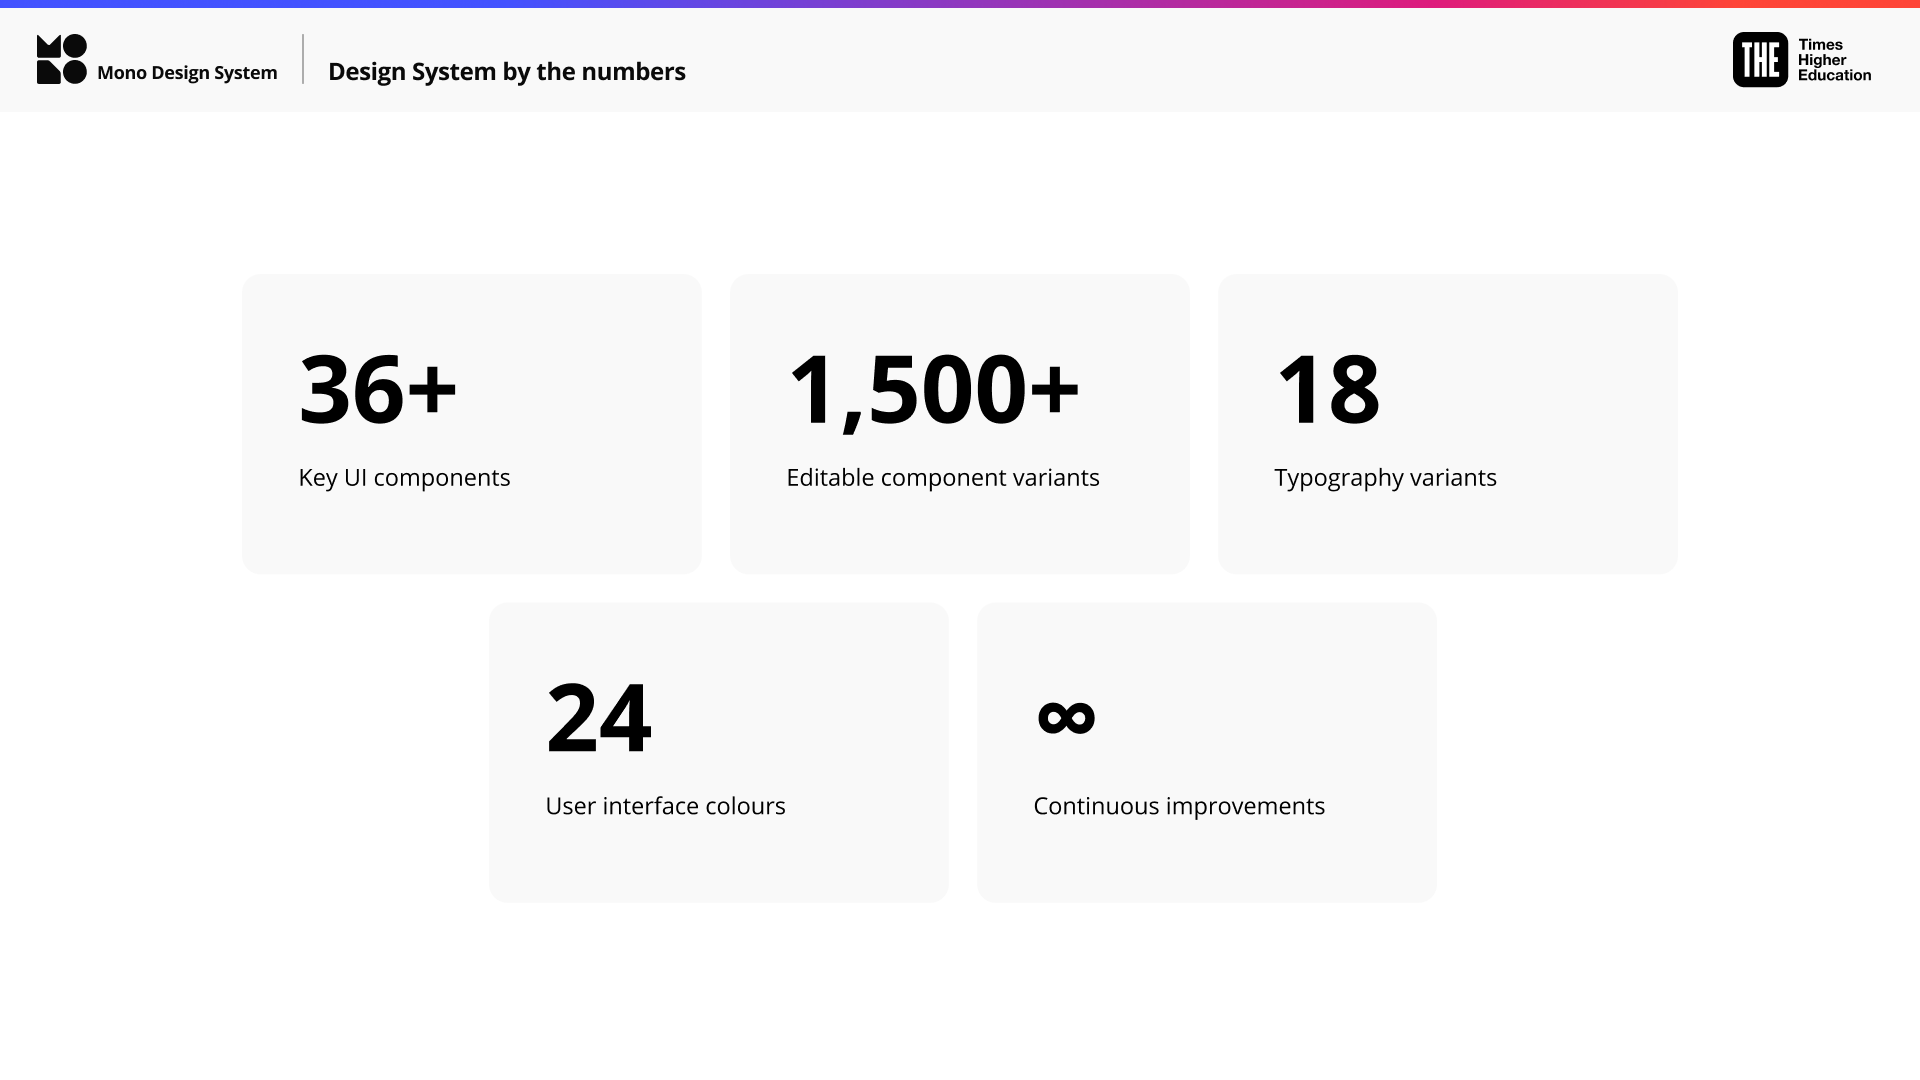Click the 'Editable component variants' label

[943, 478]
